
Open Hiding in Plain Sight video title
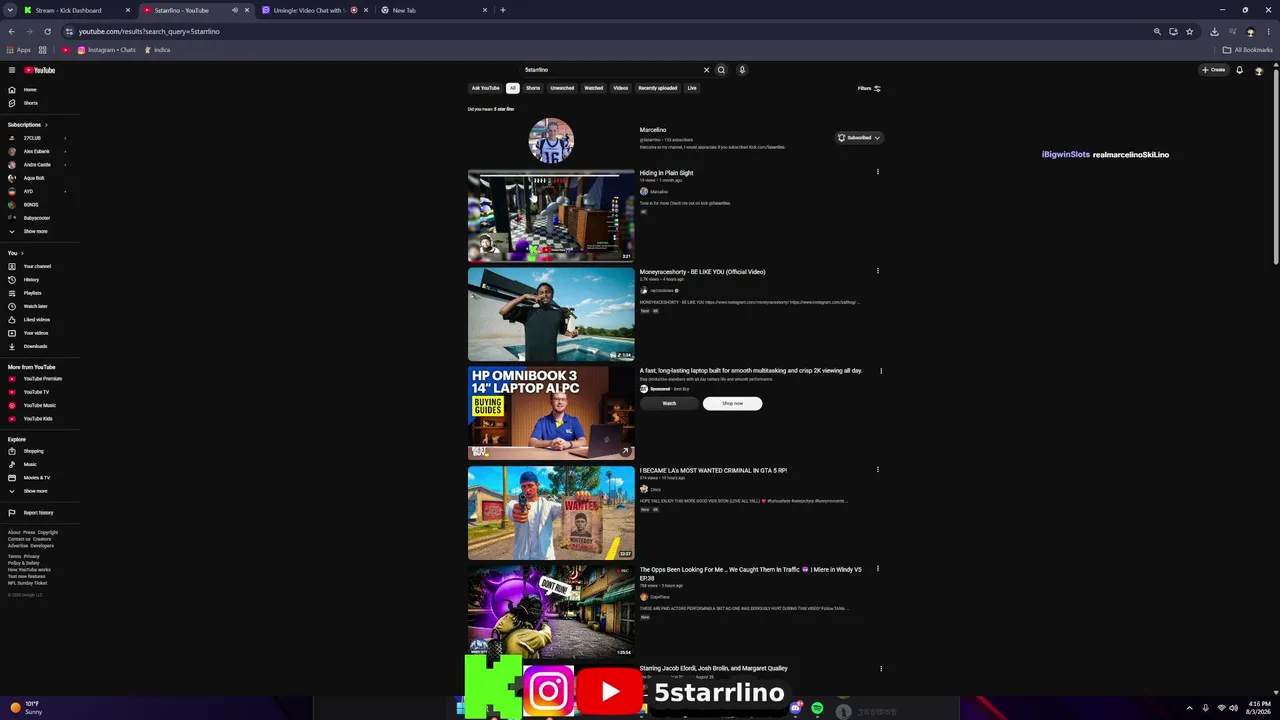click(667, 173)
